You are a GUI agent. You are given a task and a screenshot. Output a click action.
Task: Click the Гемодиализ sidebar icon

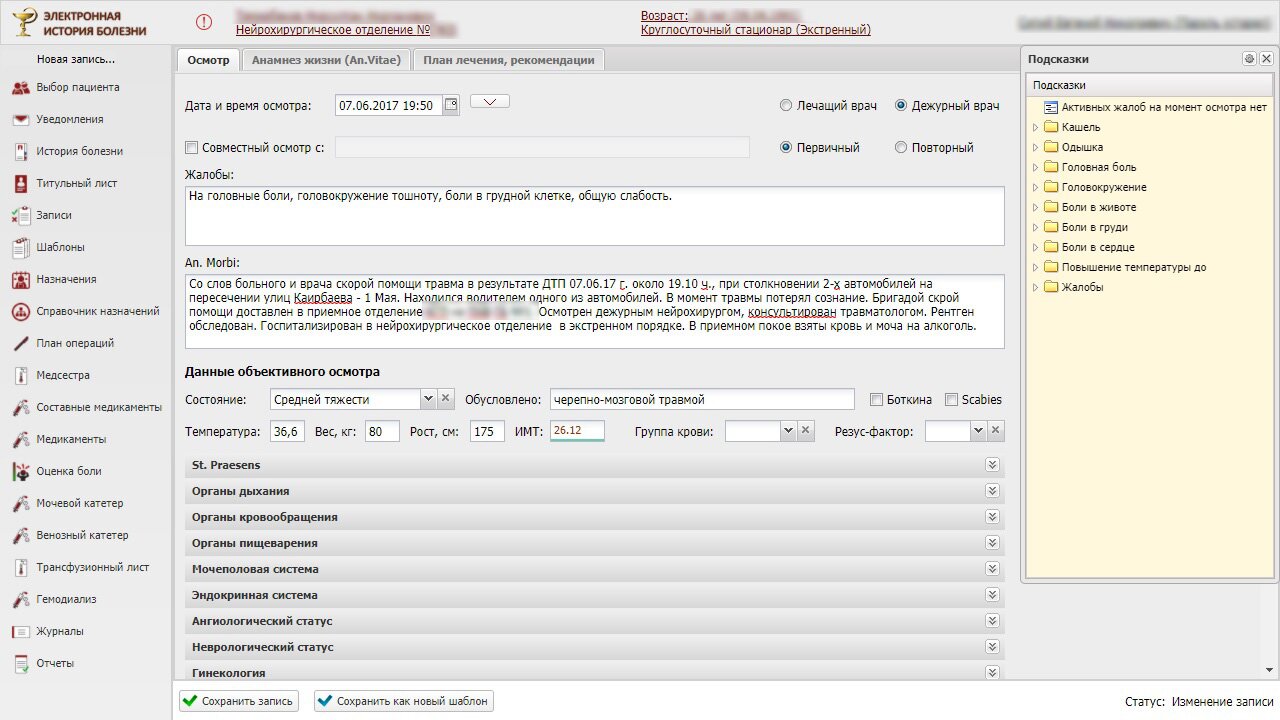coord(20,600)
